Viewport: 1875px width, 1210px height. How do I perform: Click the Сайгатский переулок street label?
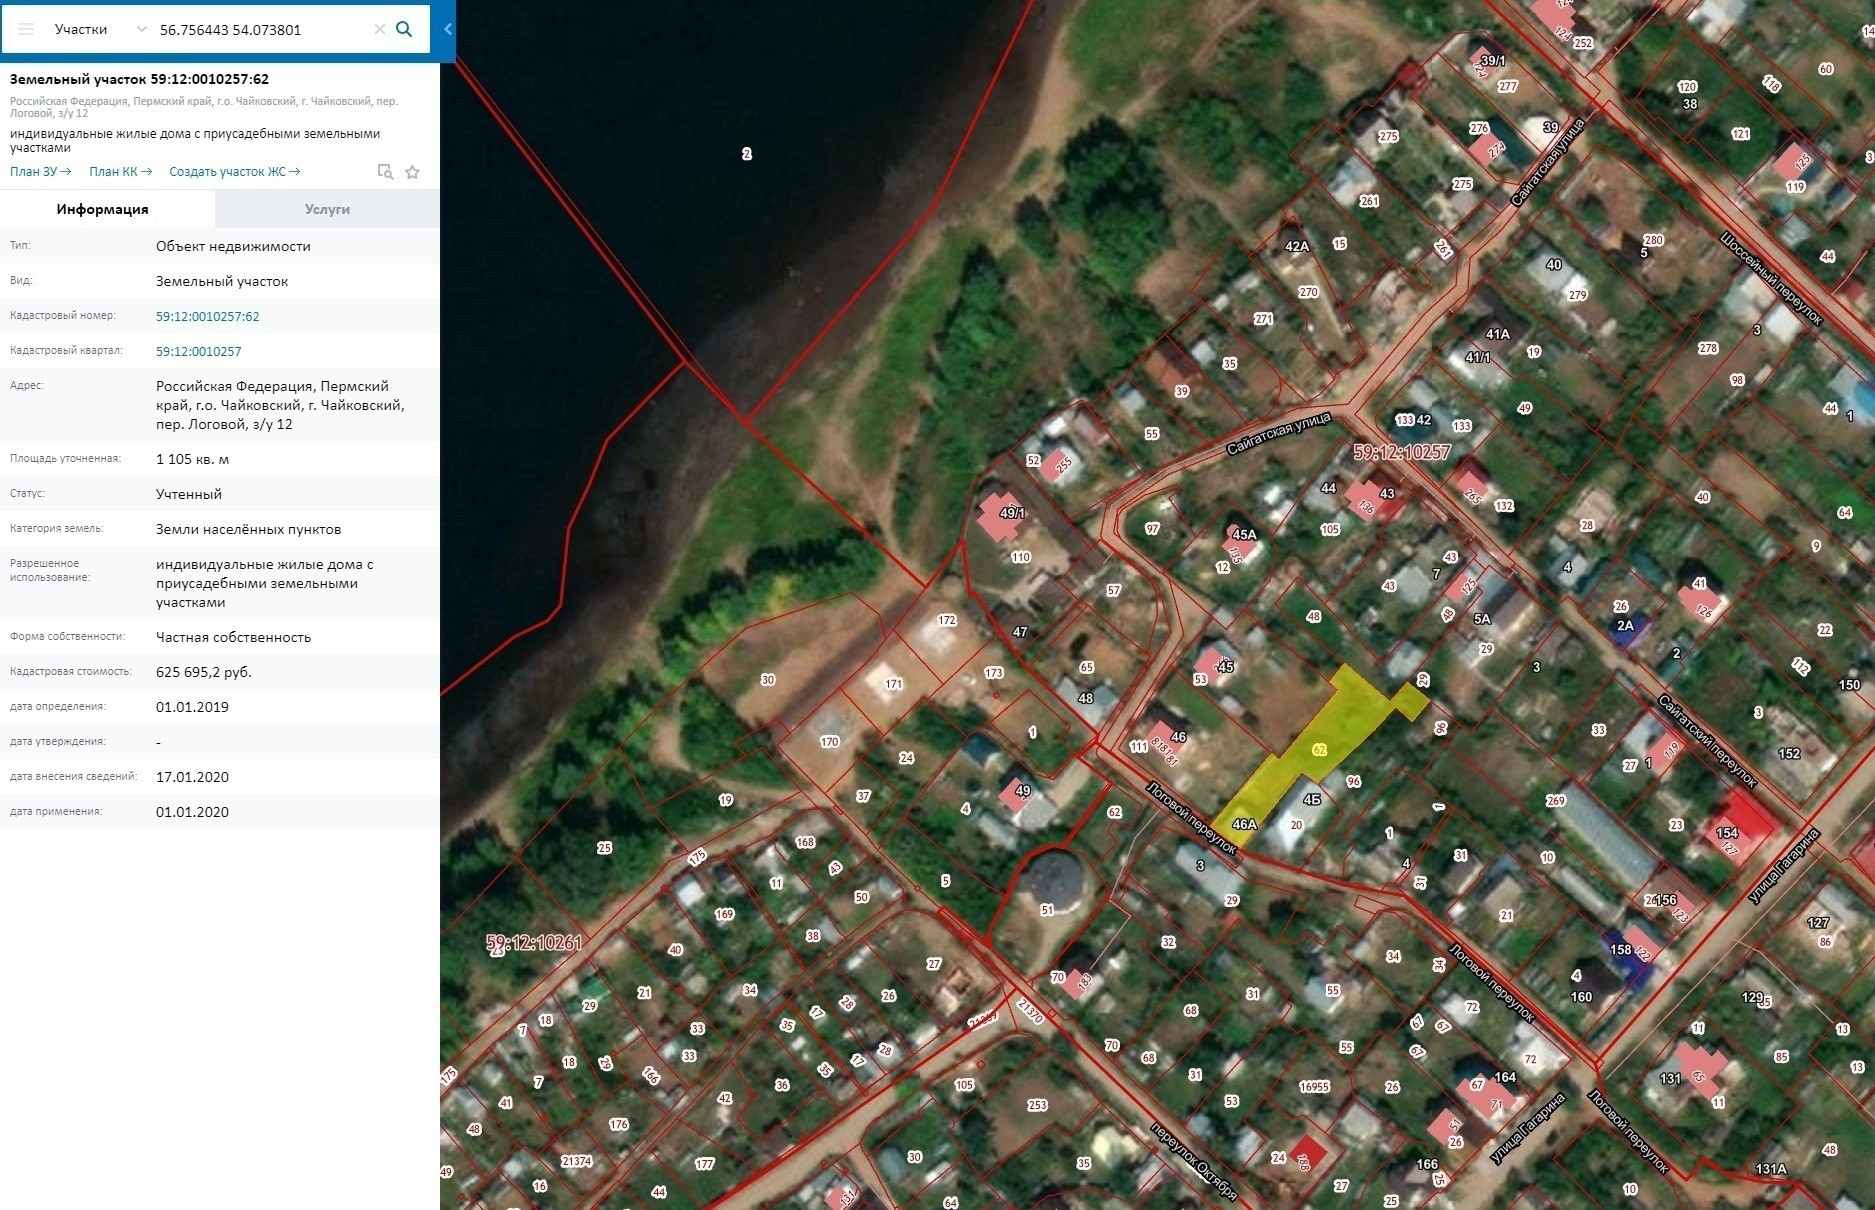(1707, 741)
